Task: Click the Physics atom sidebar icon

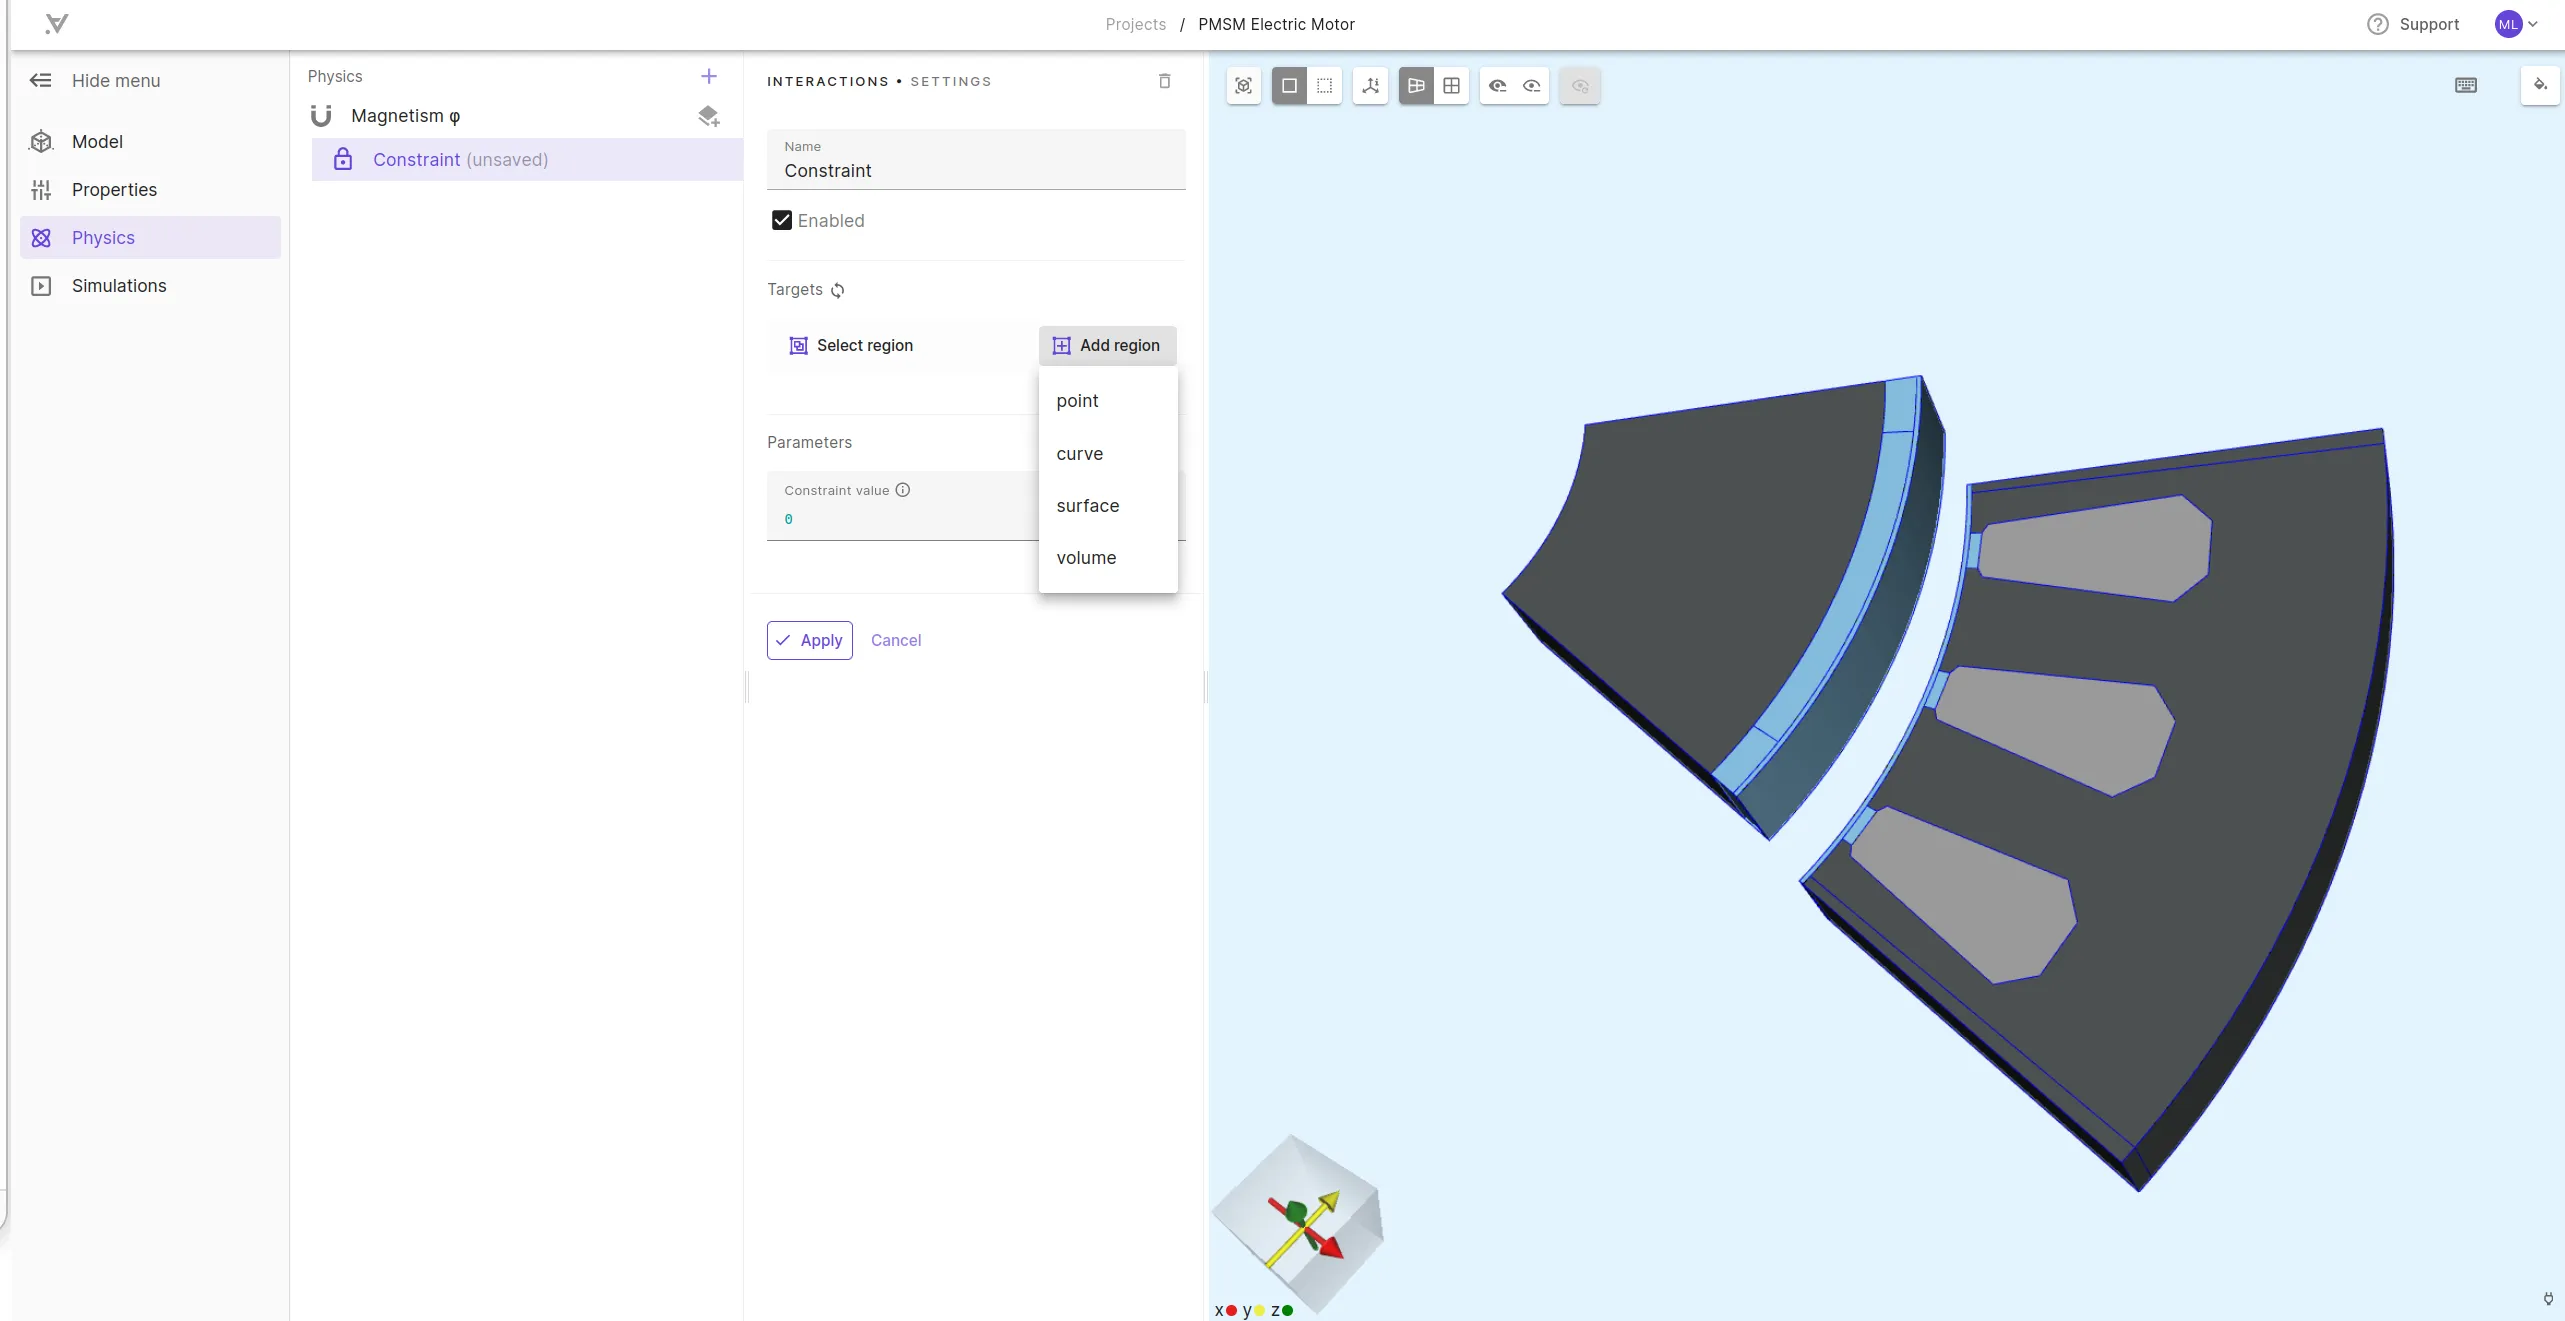Action: tap(41, 237)
